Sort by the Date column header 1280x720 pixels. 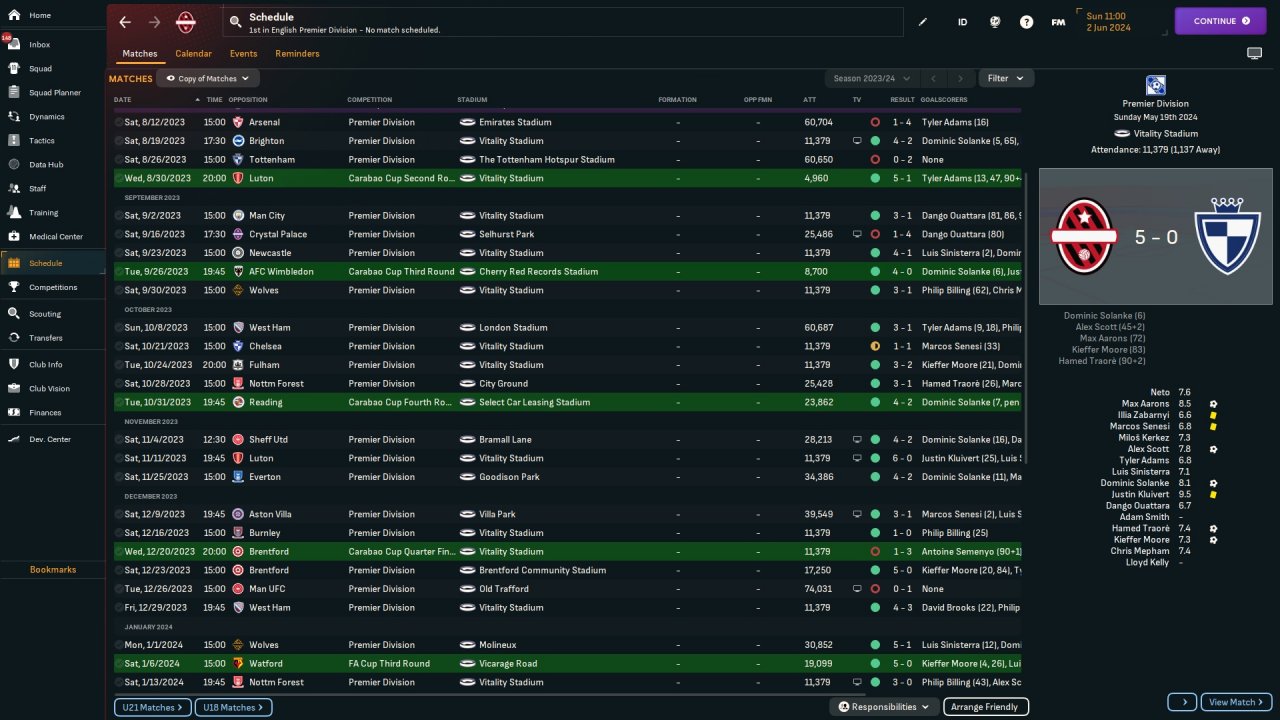tap(123, 100)
